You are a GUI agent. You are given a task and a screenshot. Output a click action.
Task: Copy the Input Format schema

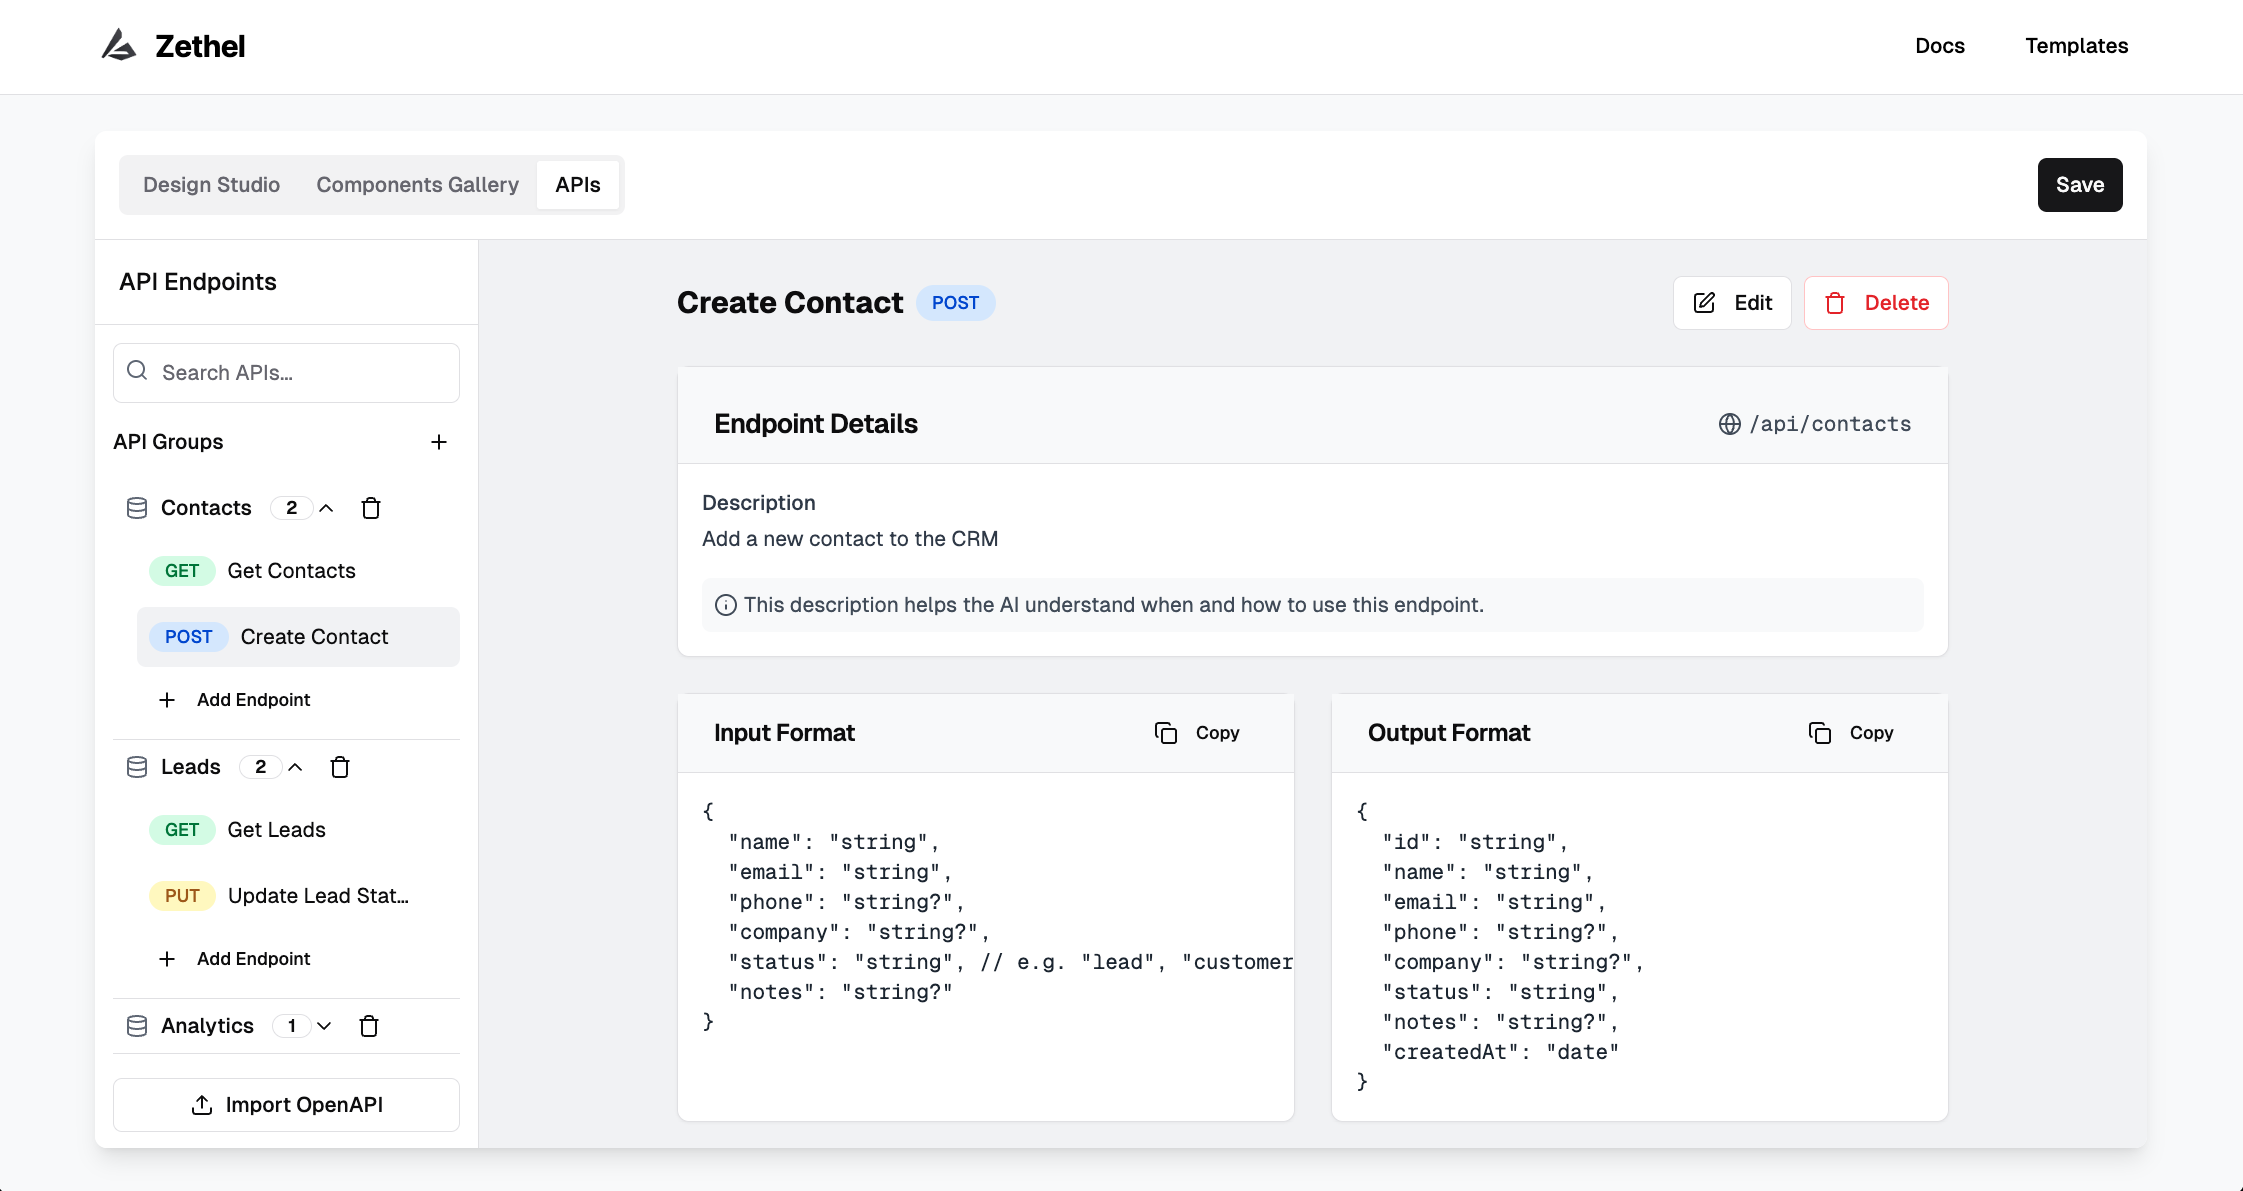click(1197, 733)
